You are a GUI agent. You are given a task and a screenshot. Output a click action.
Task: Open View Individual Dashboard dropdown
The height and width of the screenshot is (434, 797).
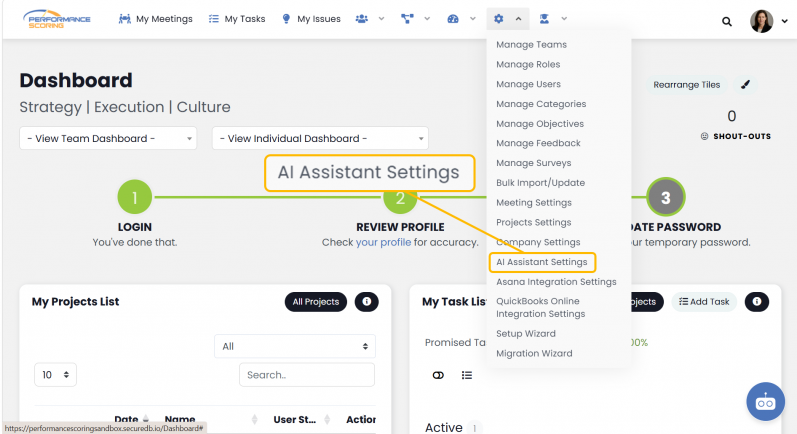(x=320, y=138)
